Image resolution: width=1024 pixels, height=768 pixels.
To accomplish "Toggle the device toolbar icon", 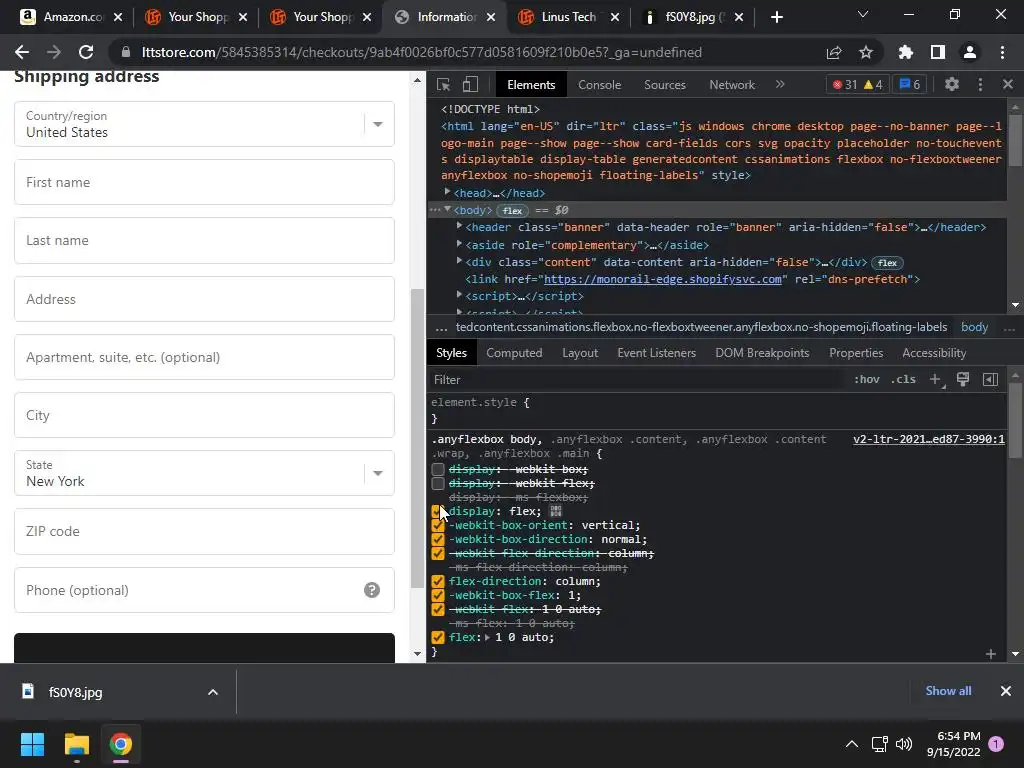I will pos(470,85).
